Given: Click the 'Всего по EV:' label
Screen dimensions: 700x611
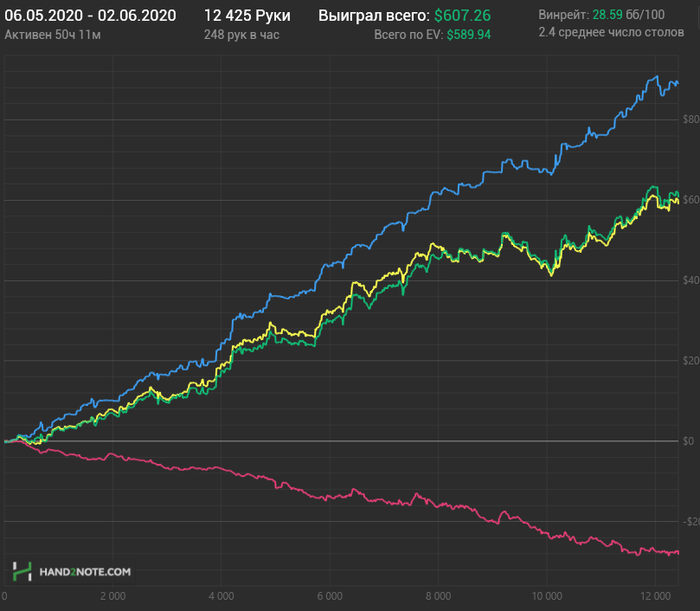Looking at the screenshot, I should [x=408, y=35].
